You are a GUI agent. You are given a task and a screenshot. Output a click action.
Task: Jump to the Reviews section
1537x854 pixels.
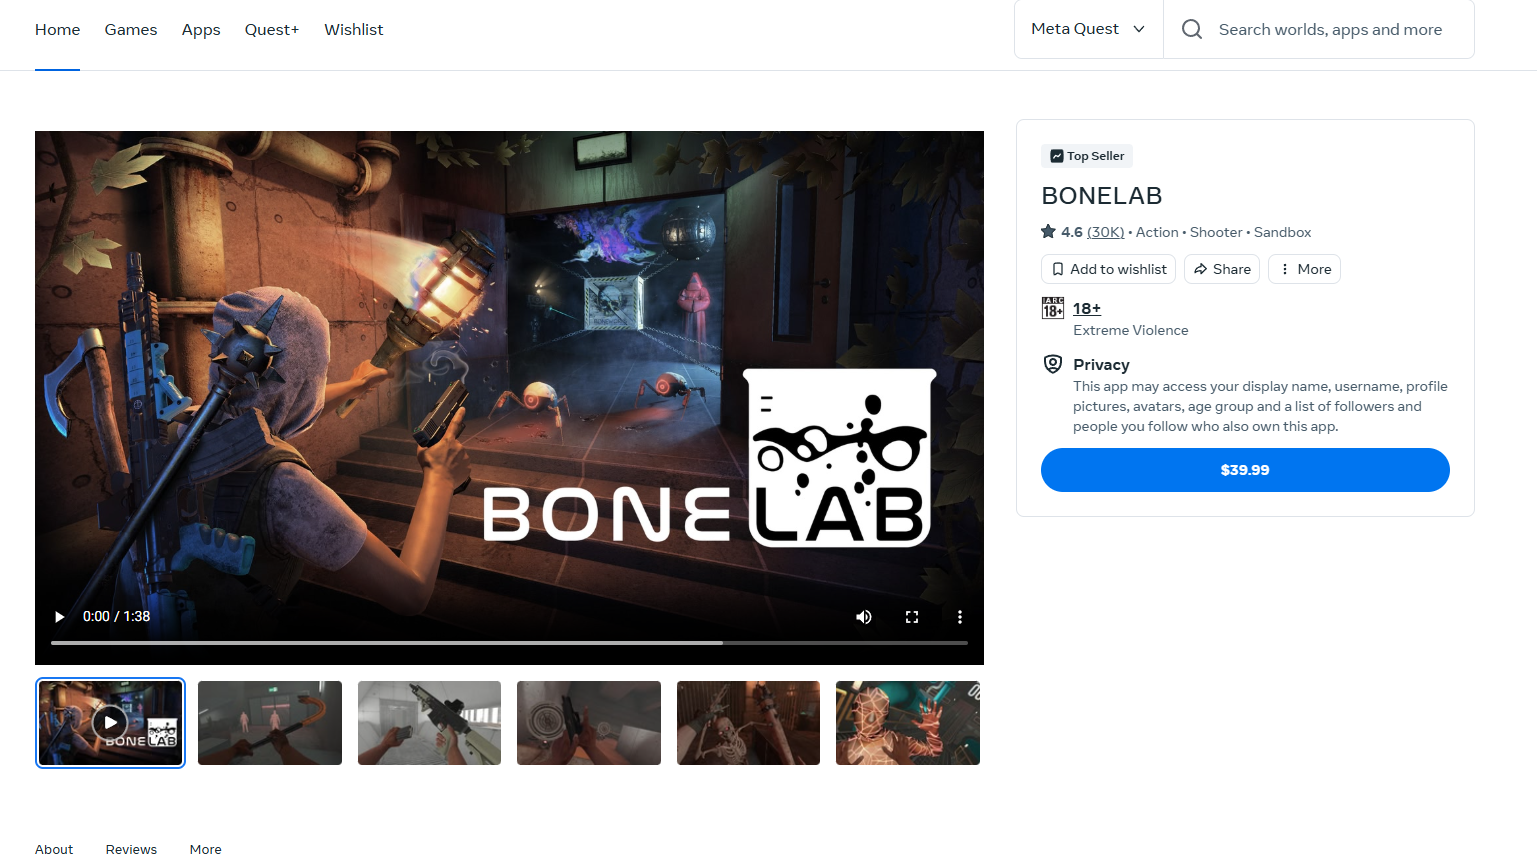(x=131, y=849)
